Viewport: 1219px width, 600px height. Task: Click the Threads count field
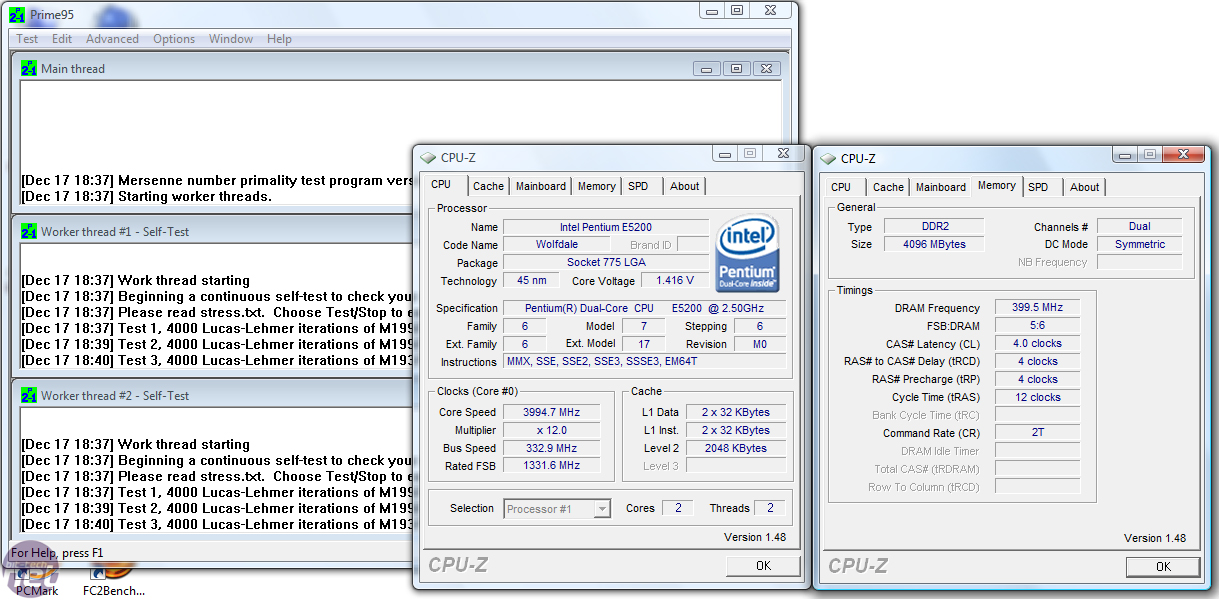point(770,508)
